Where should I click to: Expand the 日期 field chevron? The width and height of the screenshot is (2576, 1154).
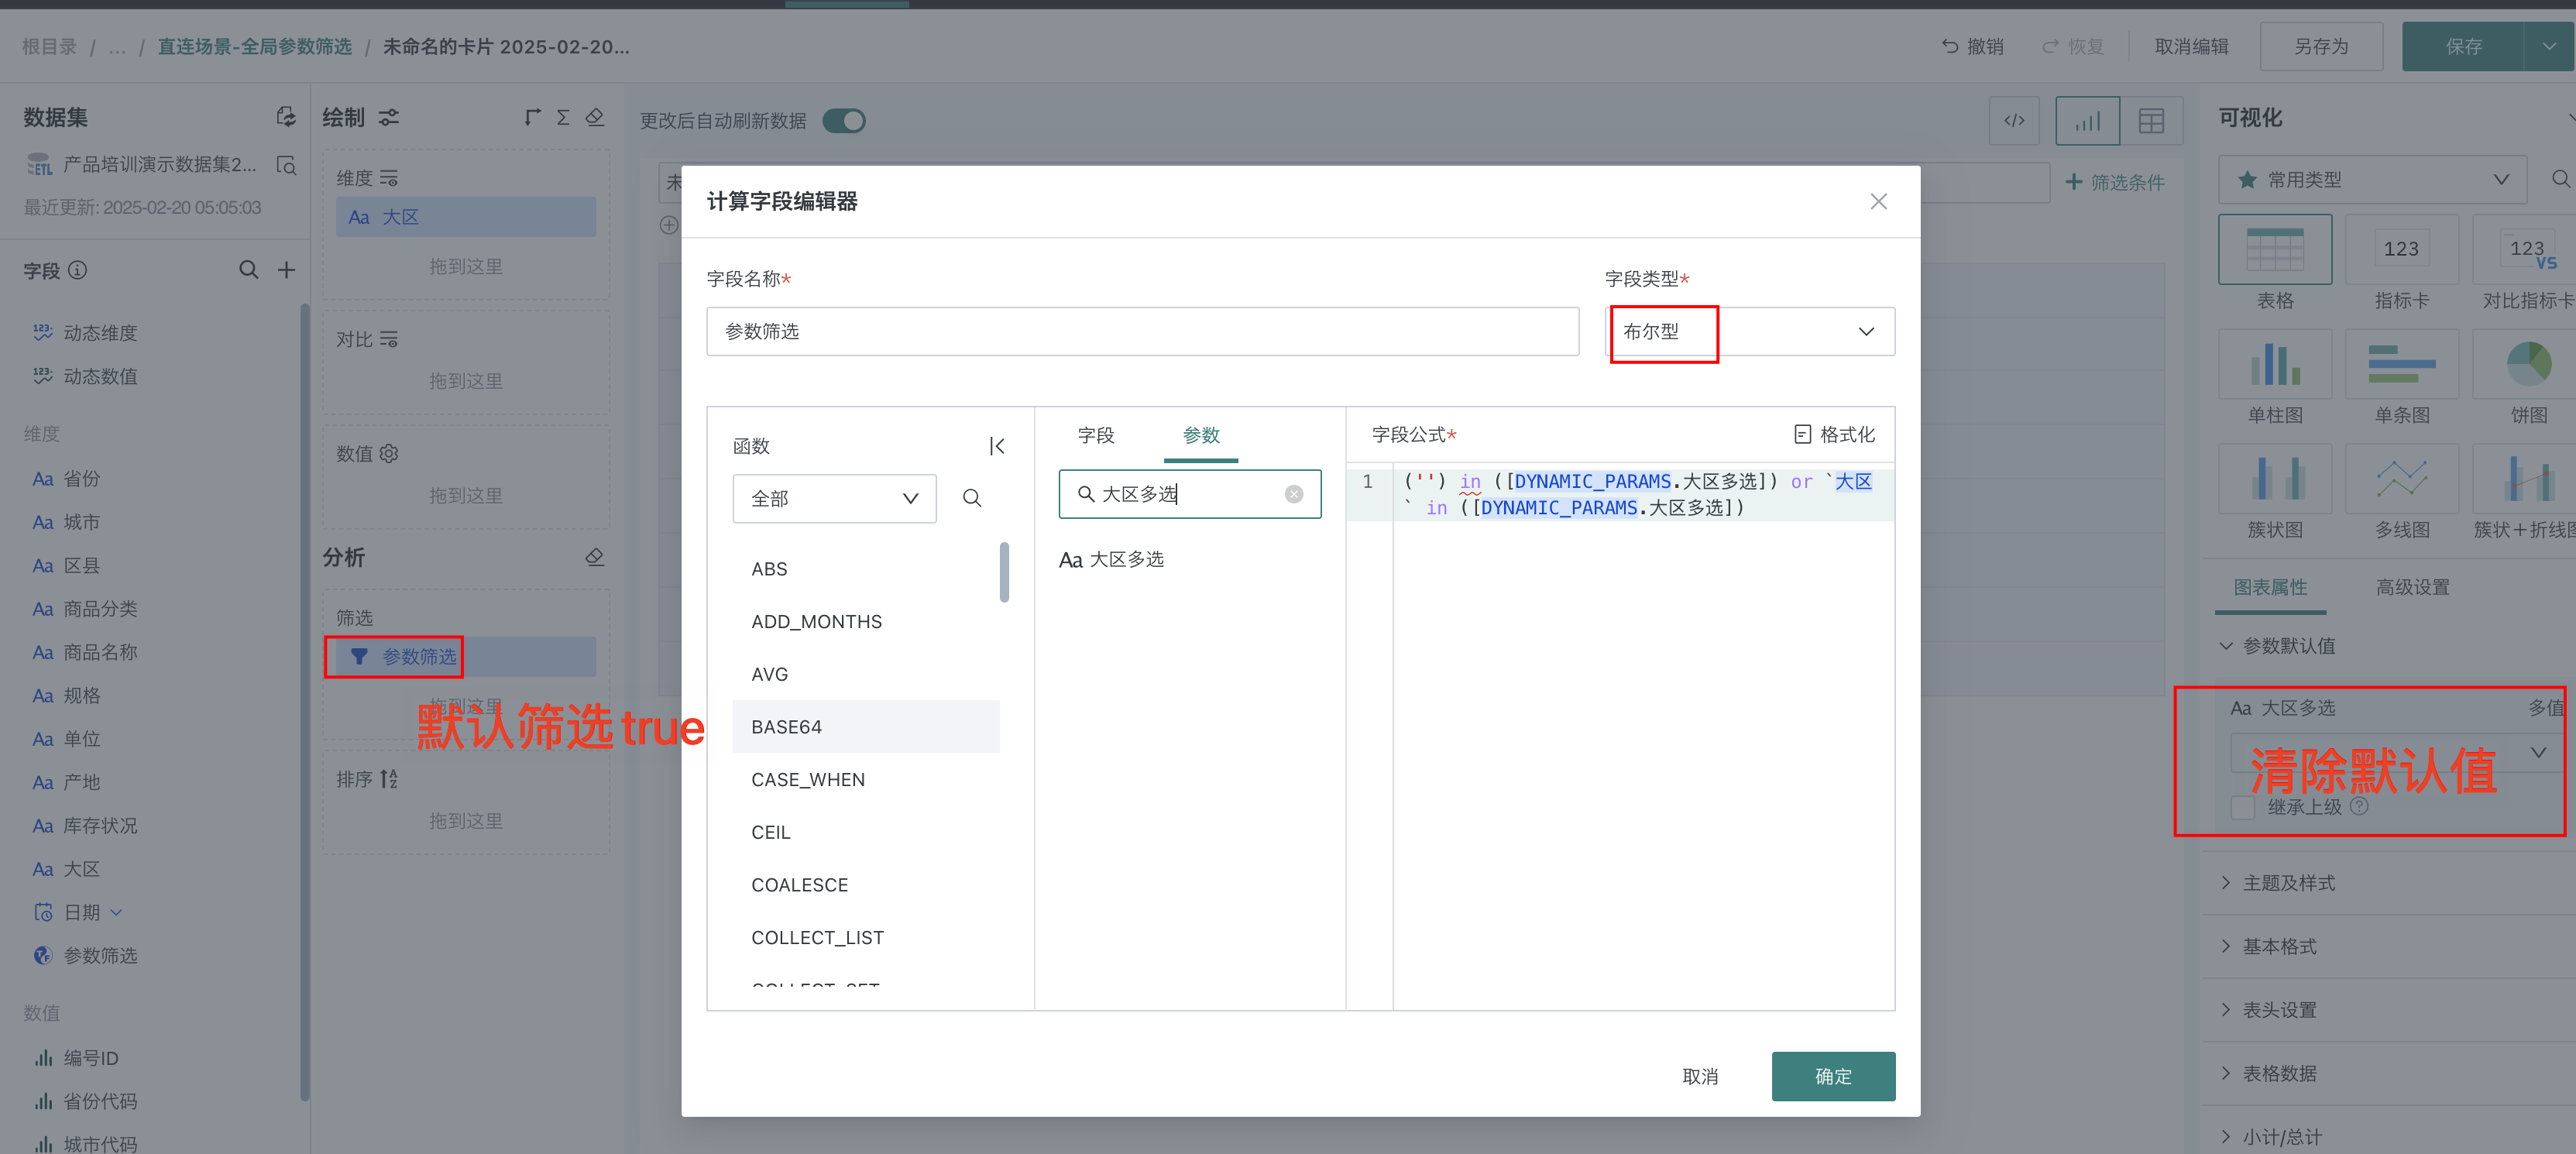coord(116,912)
